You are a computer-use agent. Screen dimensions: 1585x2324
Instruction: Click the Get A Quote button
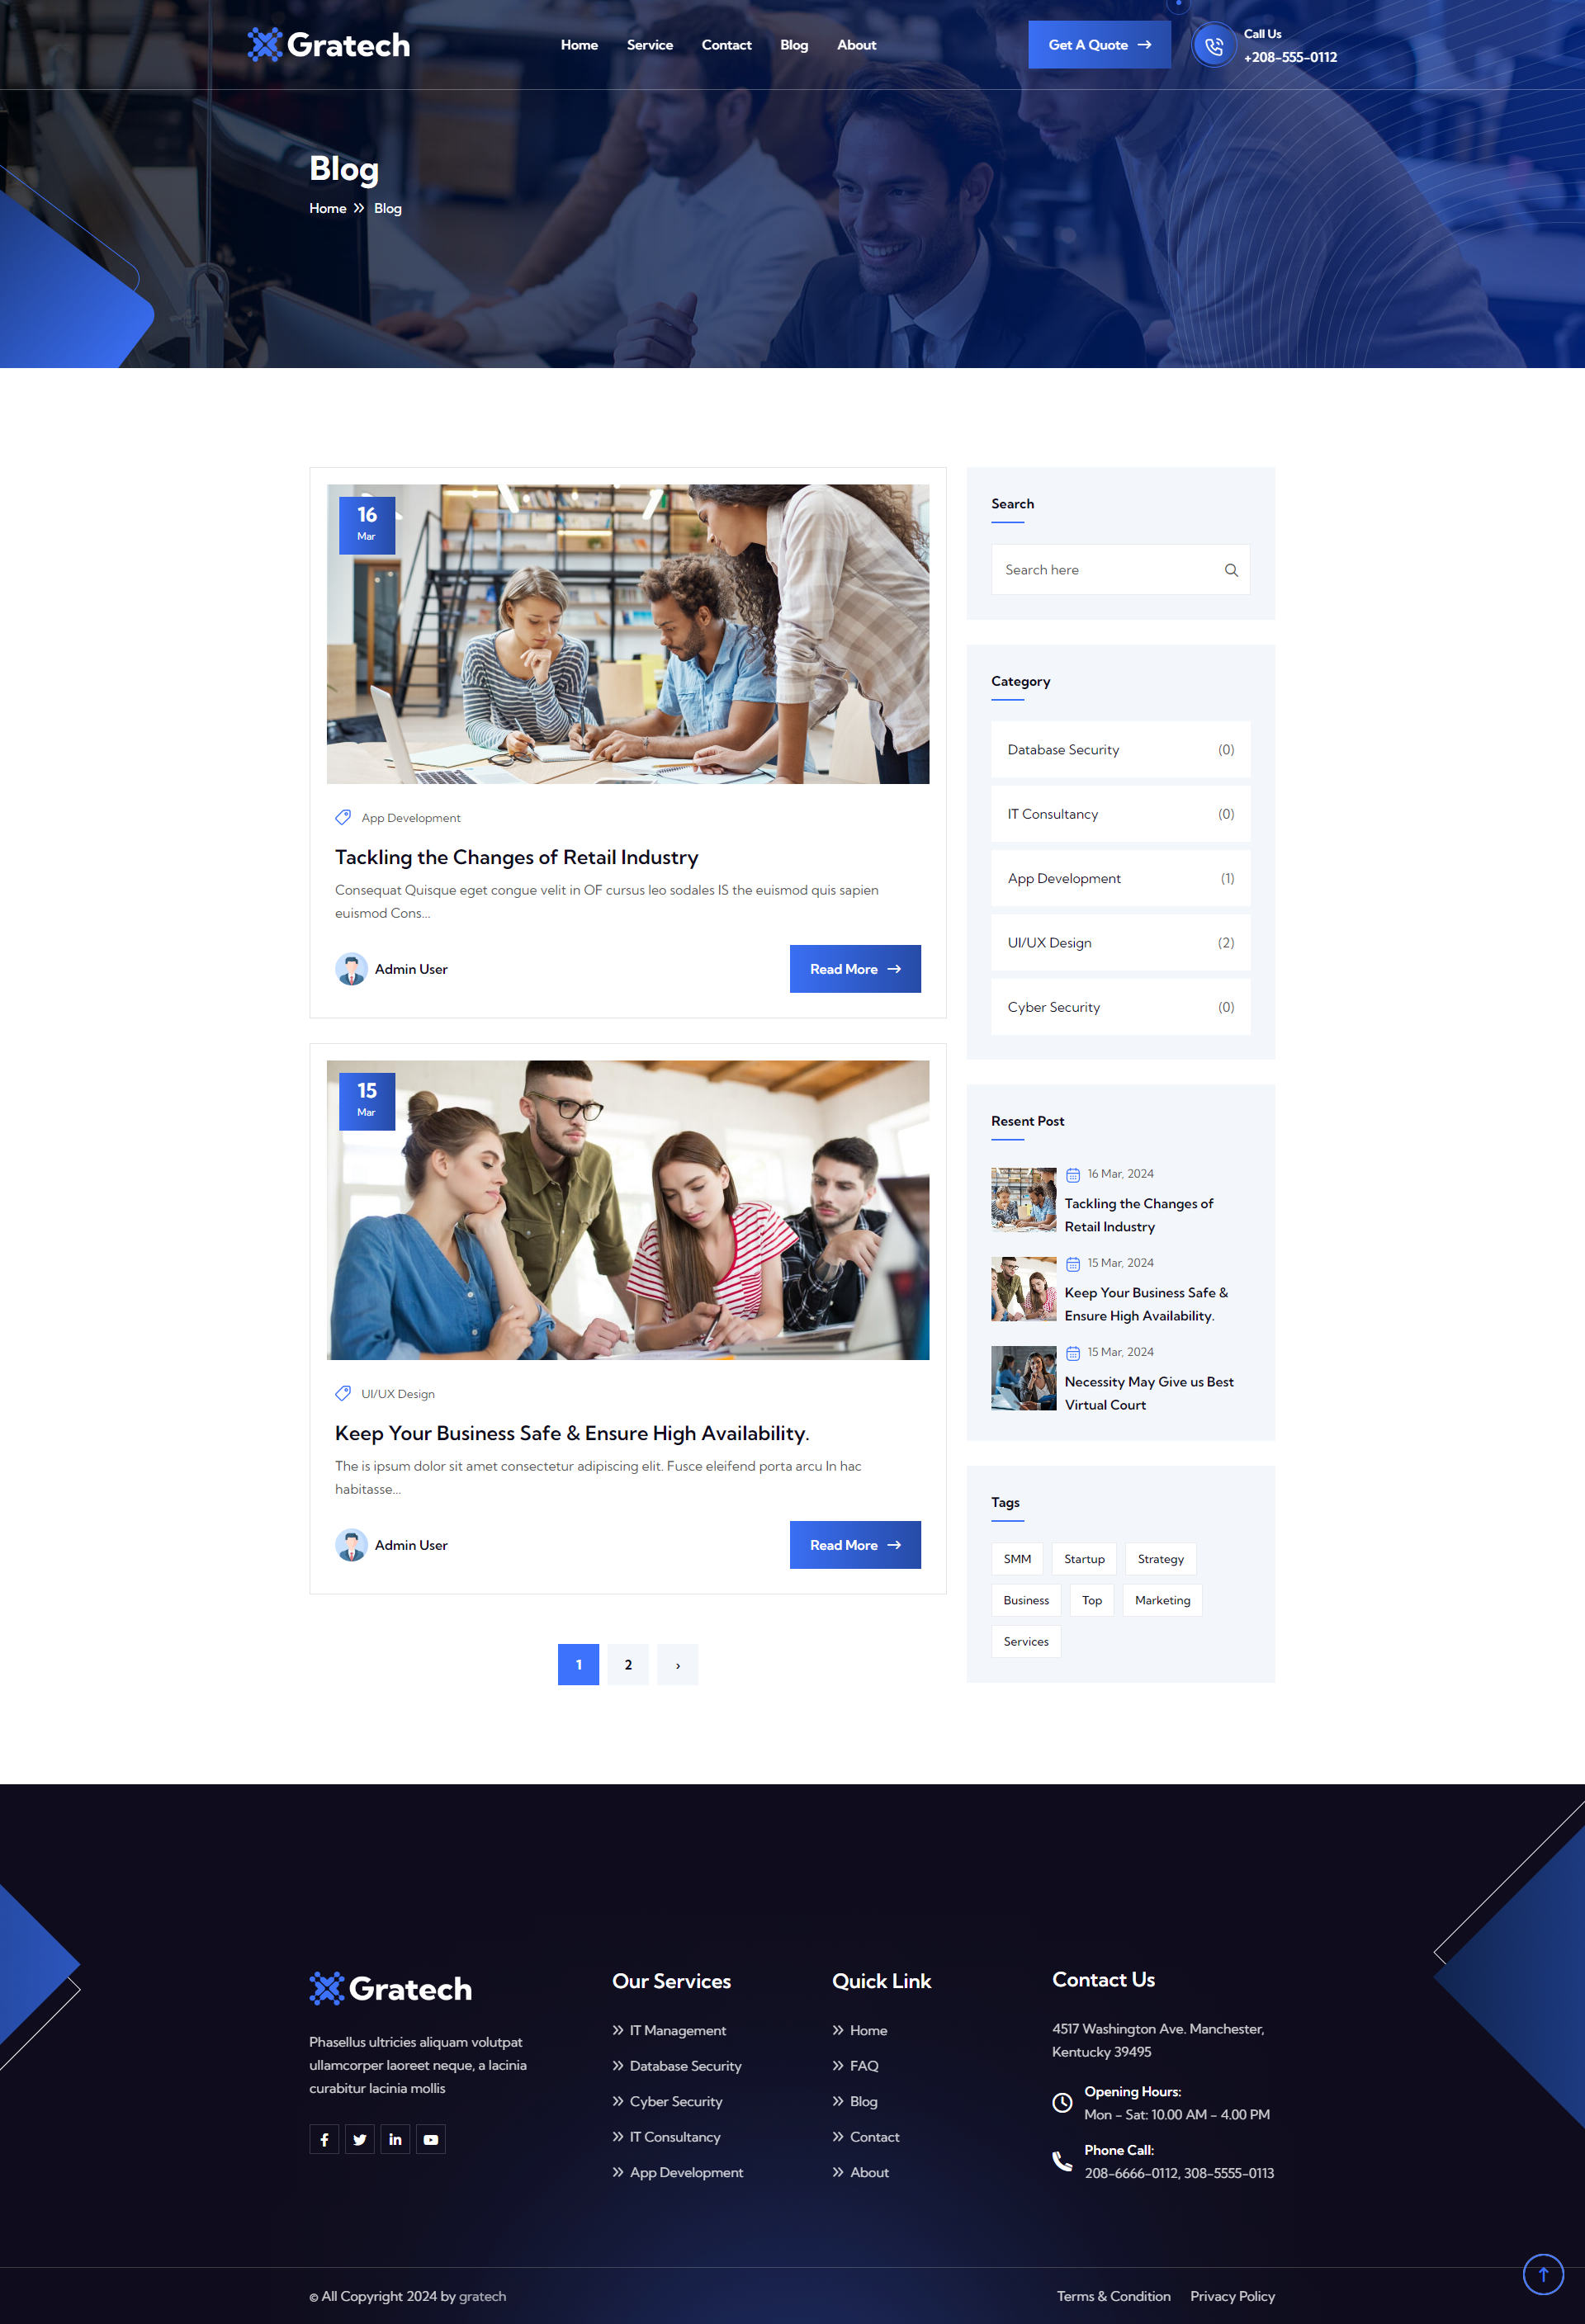[1099, 45]
